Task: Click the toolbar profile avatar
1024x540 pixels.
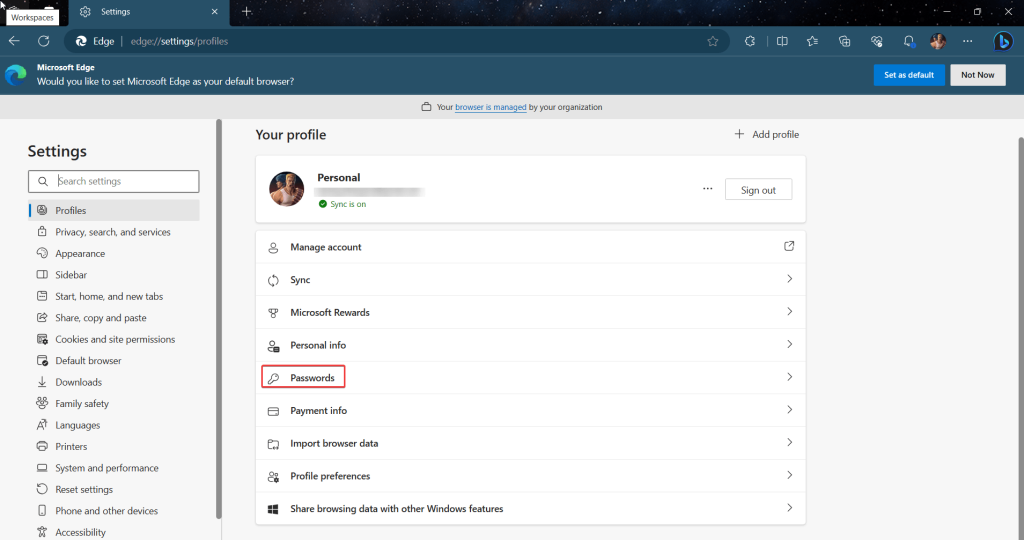Action: 938,41
